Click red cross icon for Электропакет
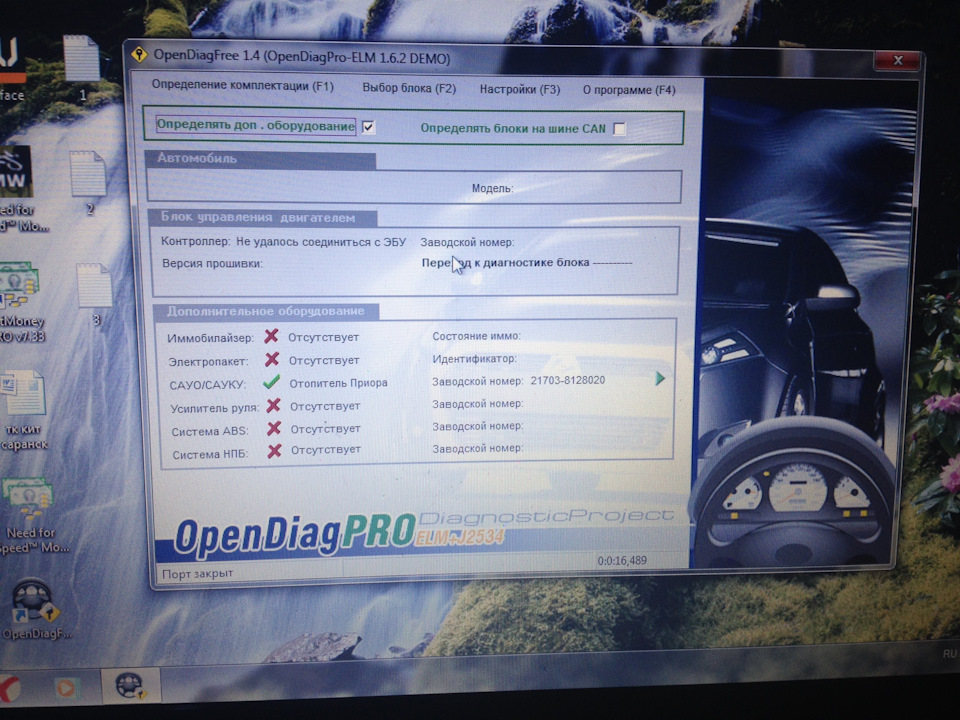This screenshot has width=960, height=720. (272, 359)
